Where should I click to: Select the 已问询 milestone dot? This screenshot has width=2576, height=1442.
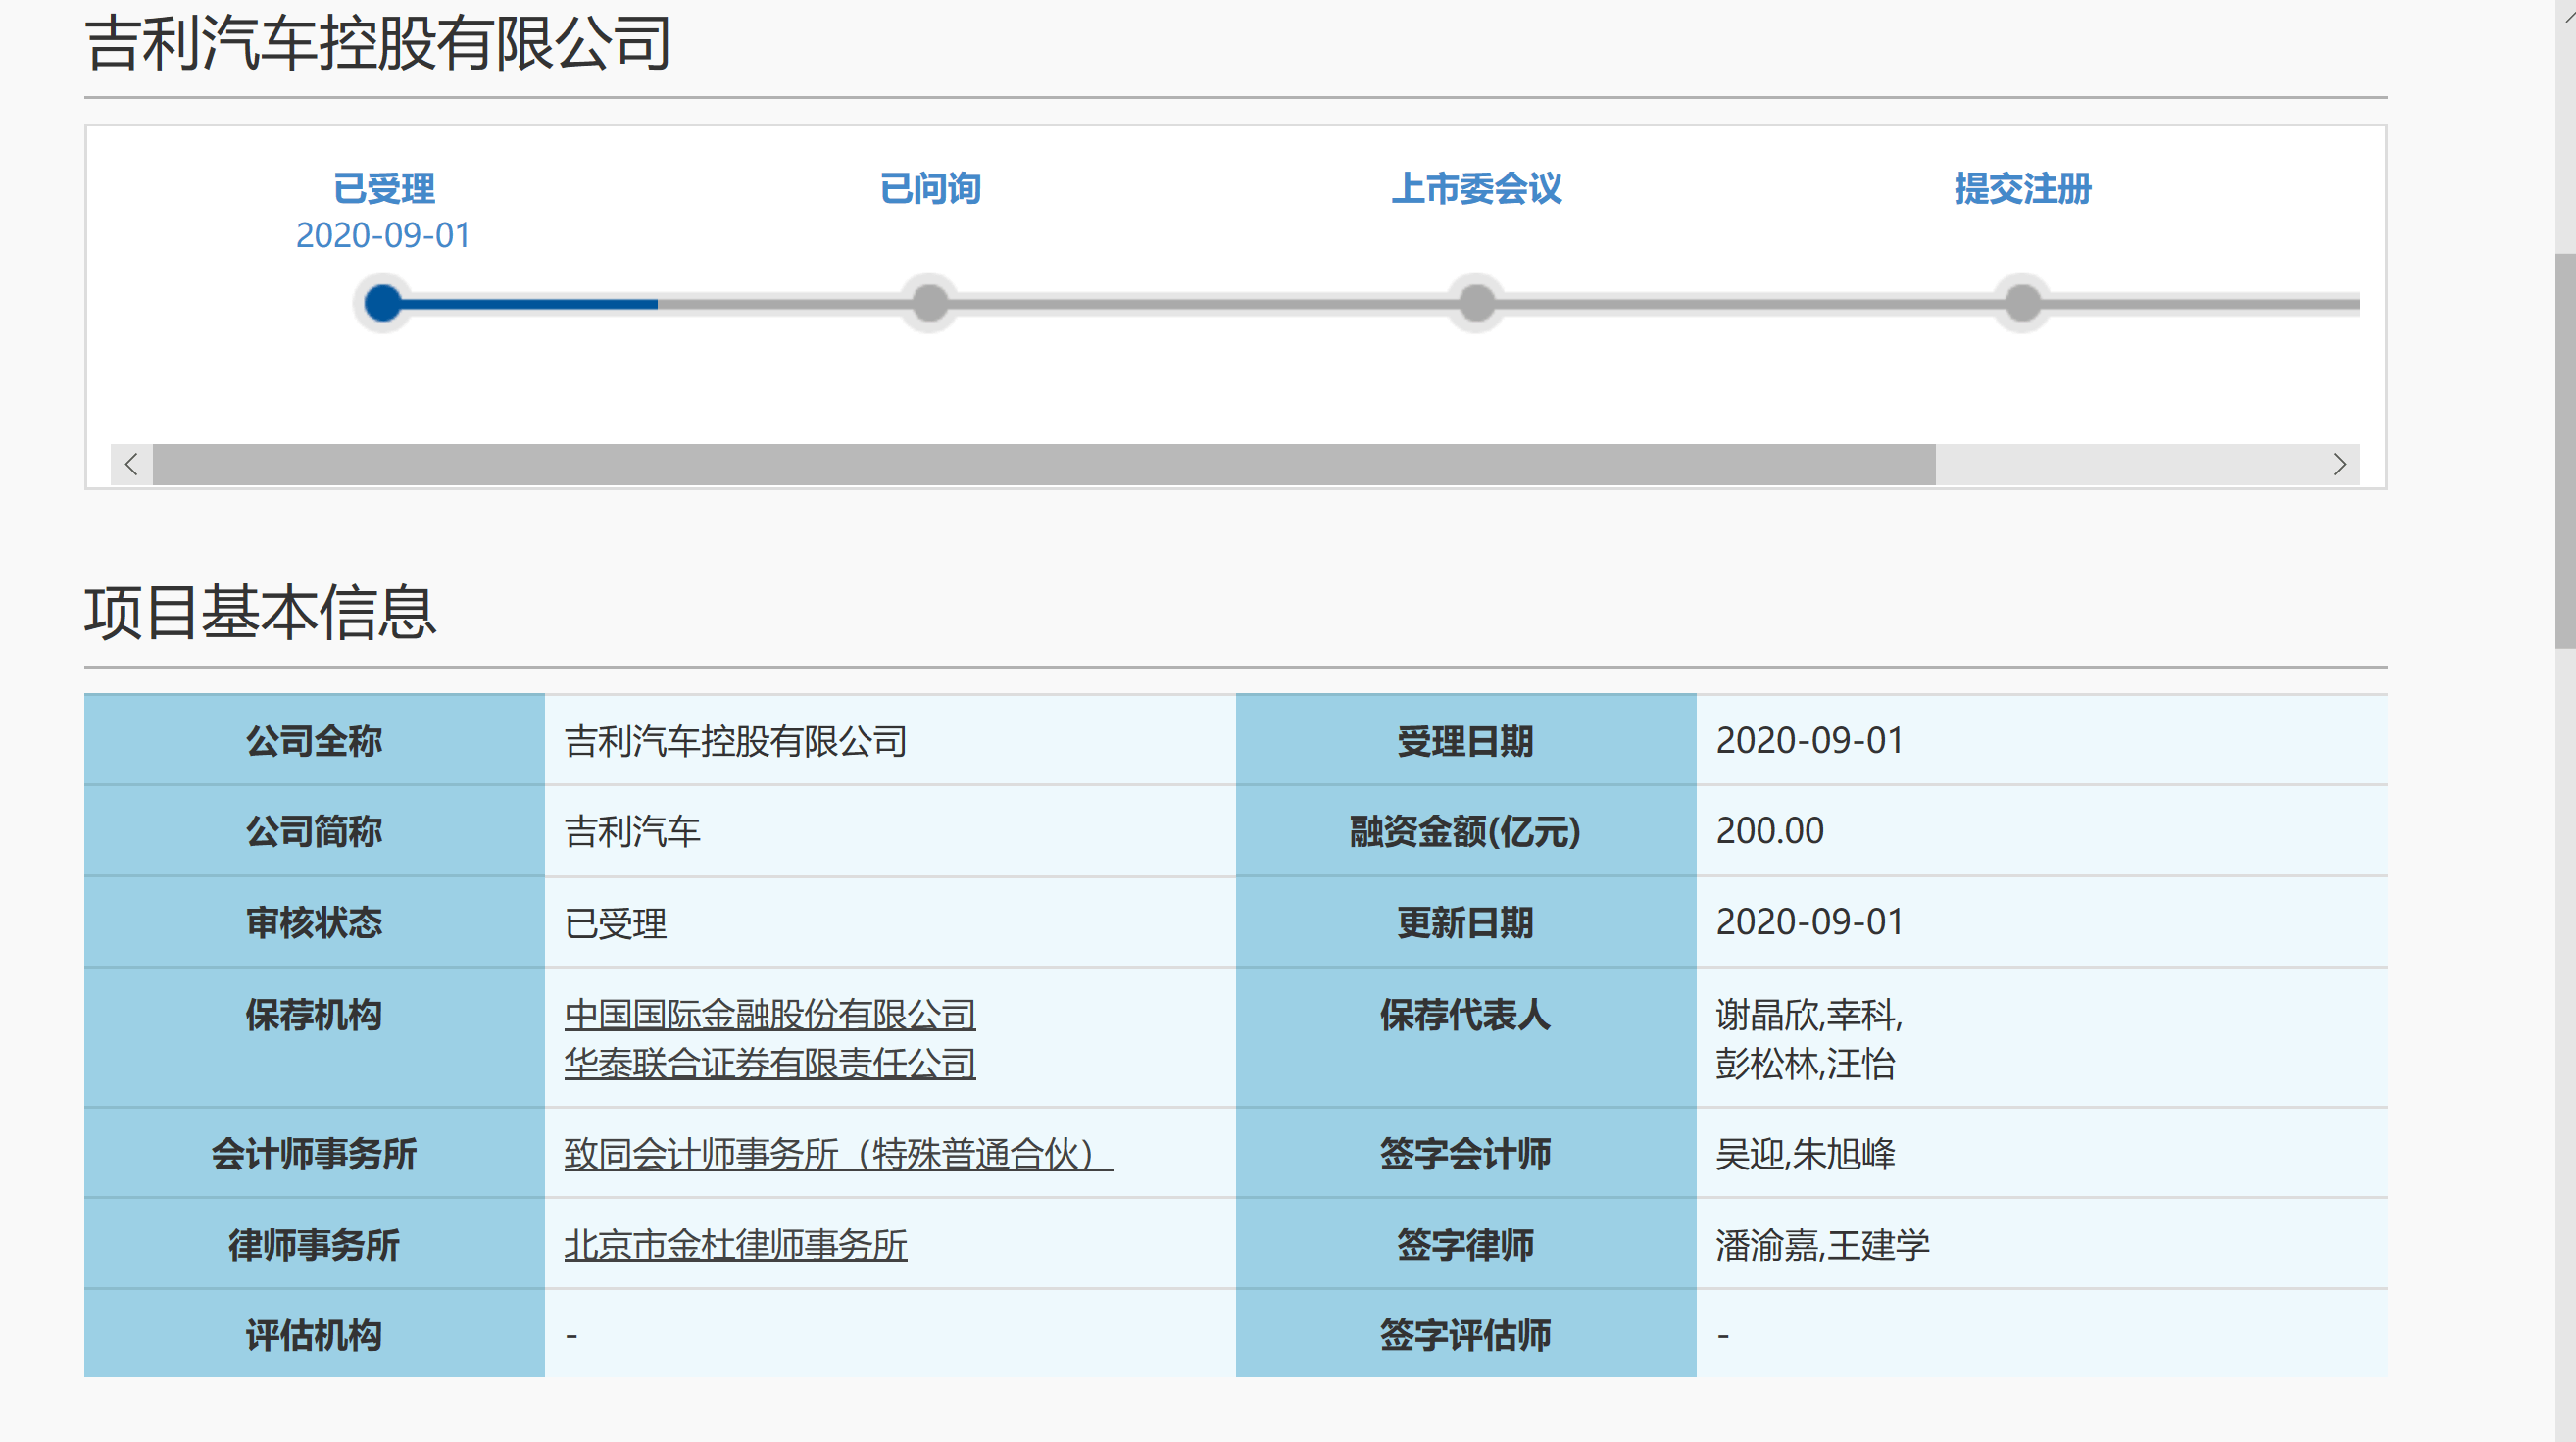click(928, 303)
